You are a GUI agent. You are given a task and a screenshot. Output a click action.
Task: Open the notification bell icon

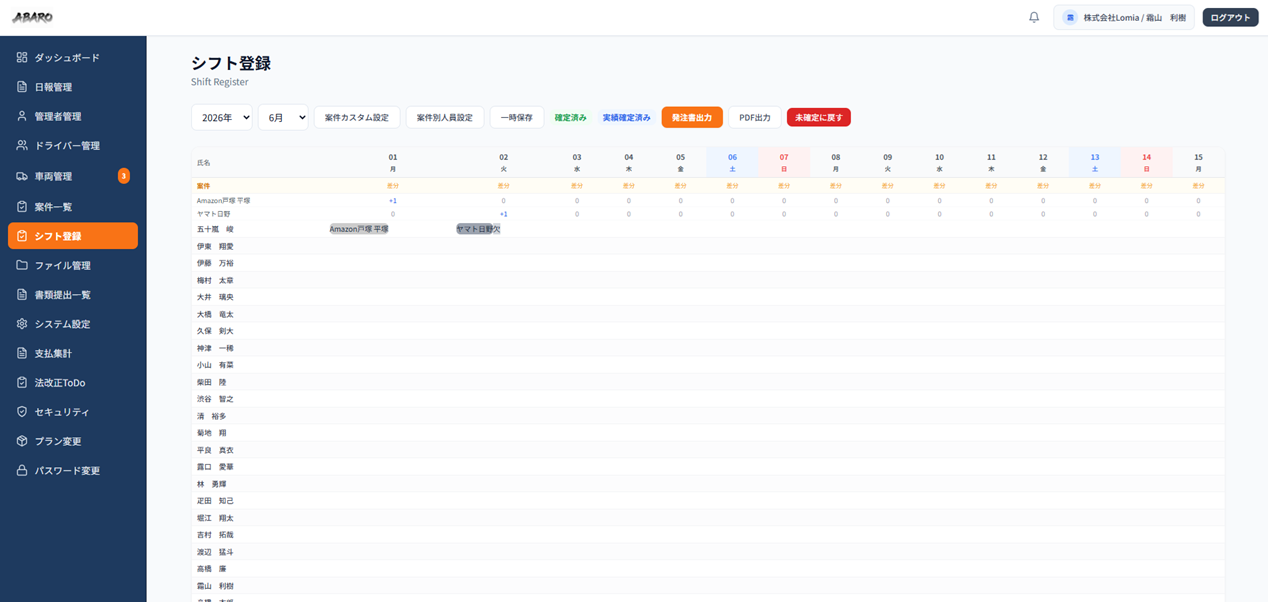[x=1034, y=17]
